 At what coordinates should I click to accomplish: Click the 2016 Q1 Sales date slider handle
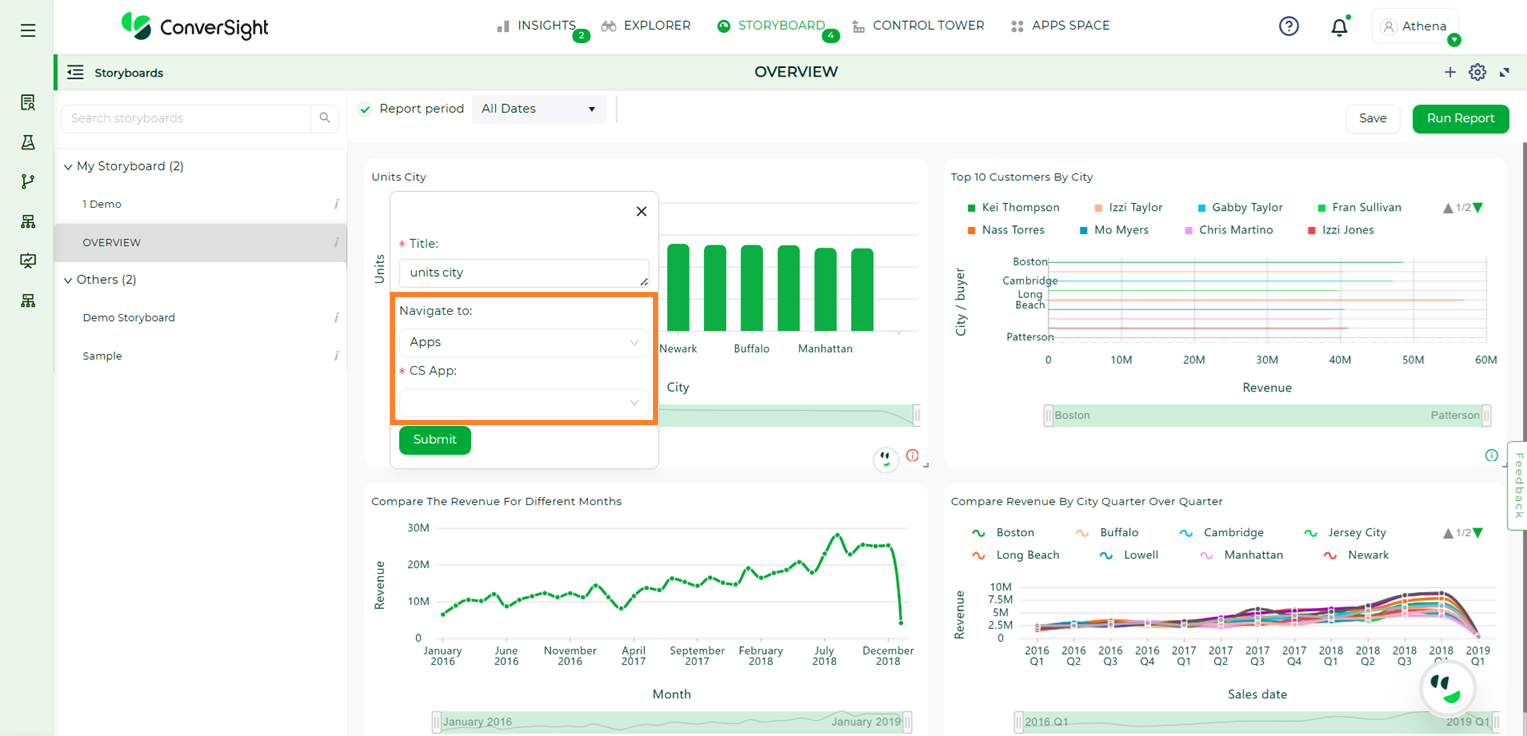(1019, 722)
